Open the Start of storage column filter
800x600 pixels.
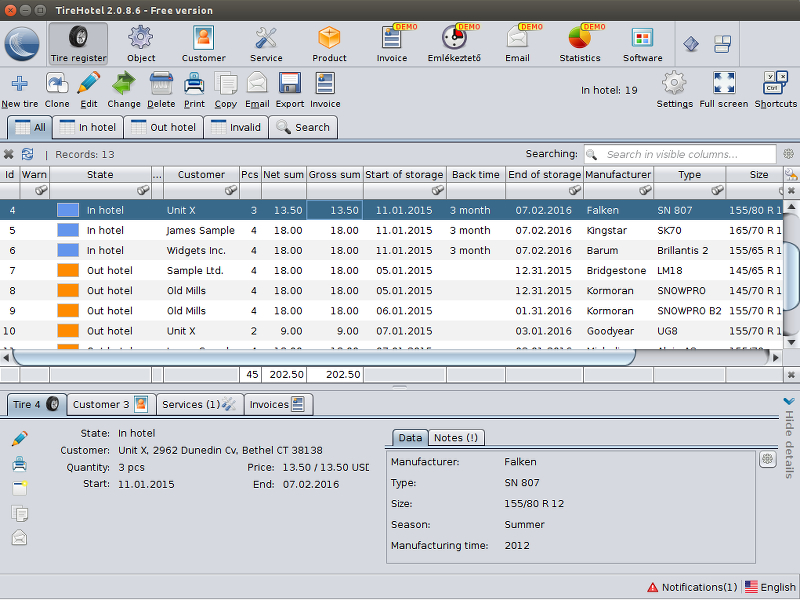point(438,190)
